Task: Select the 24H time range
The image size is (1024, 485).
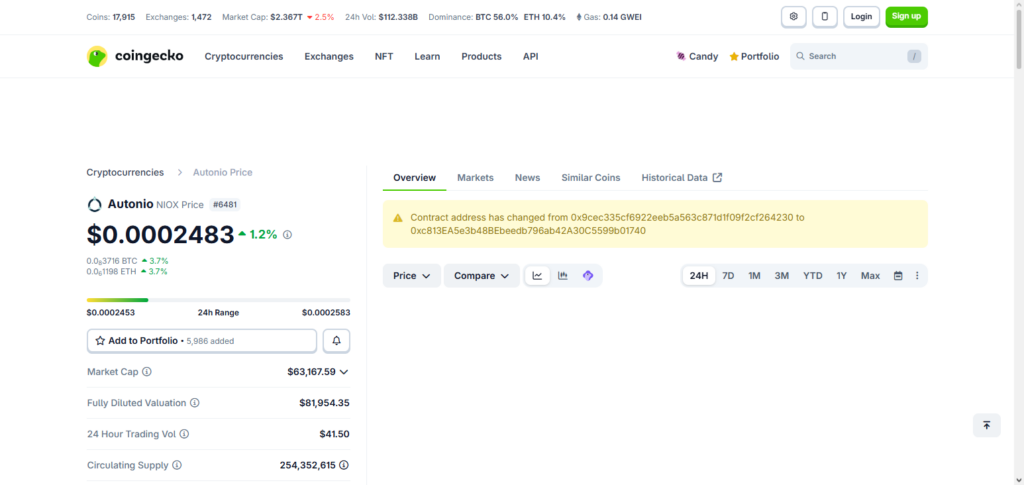Action: (x=699, y=276)
